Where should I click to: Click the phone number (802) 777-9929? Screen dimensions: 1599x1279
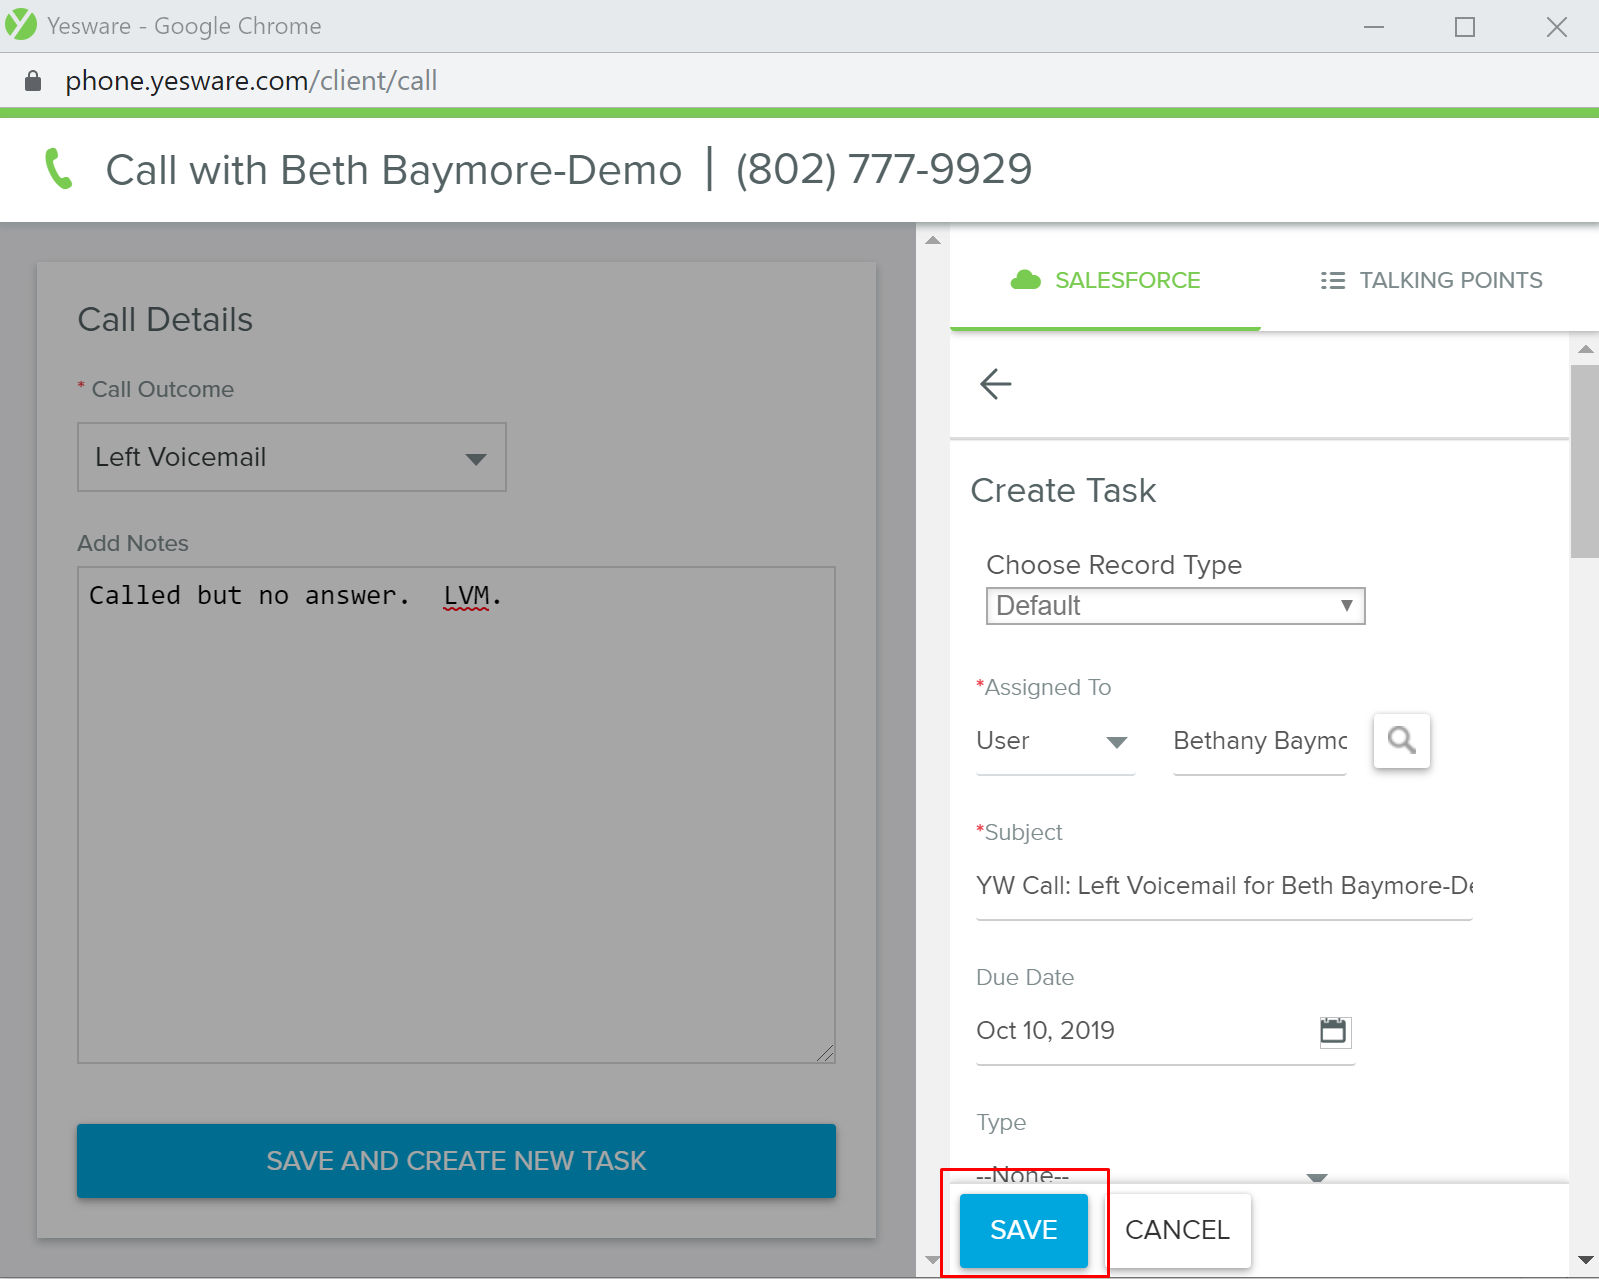click(x=884, y=169)
